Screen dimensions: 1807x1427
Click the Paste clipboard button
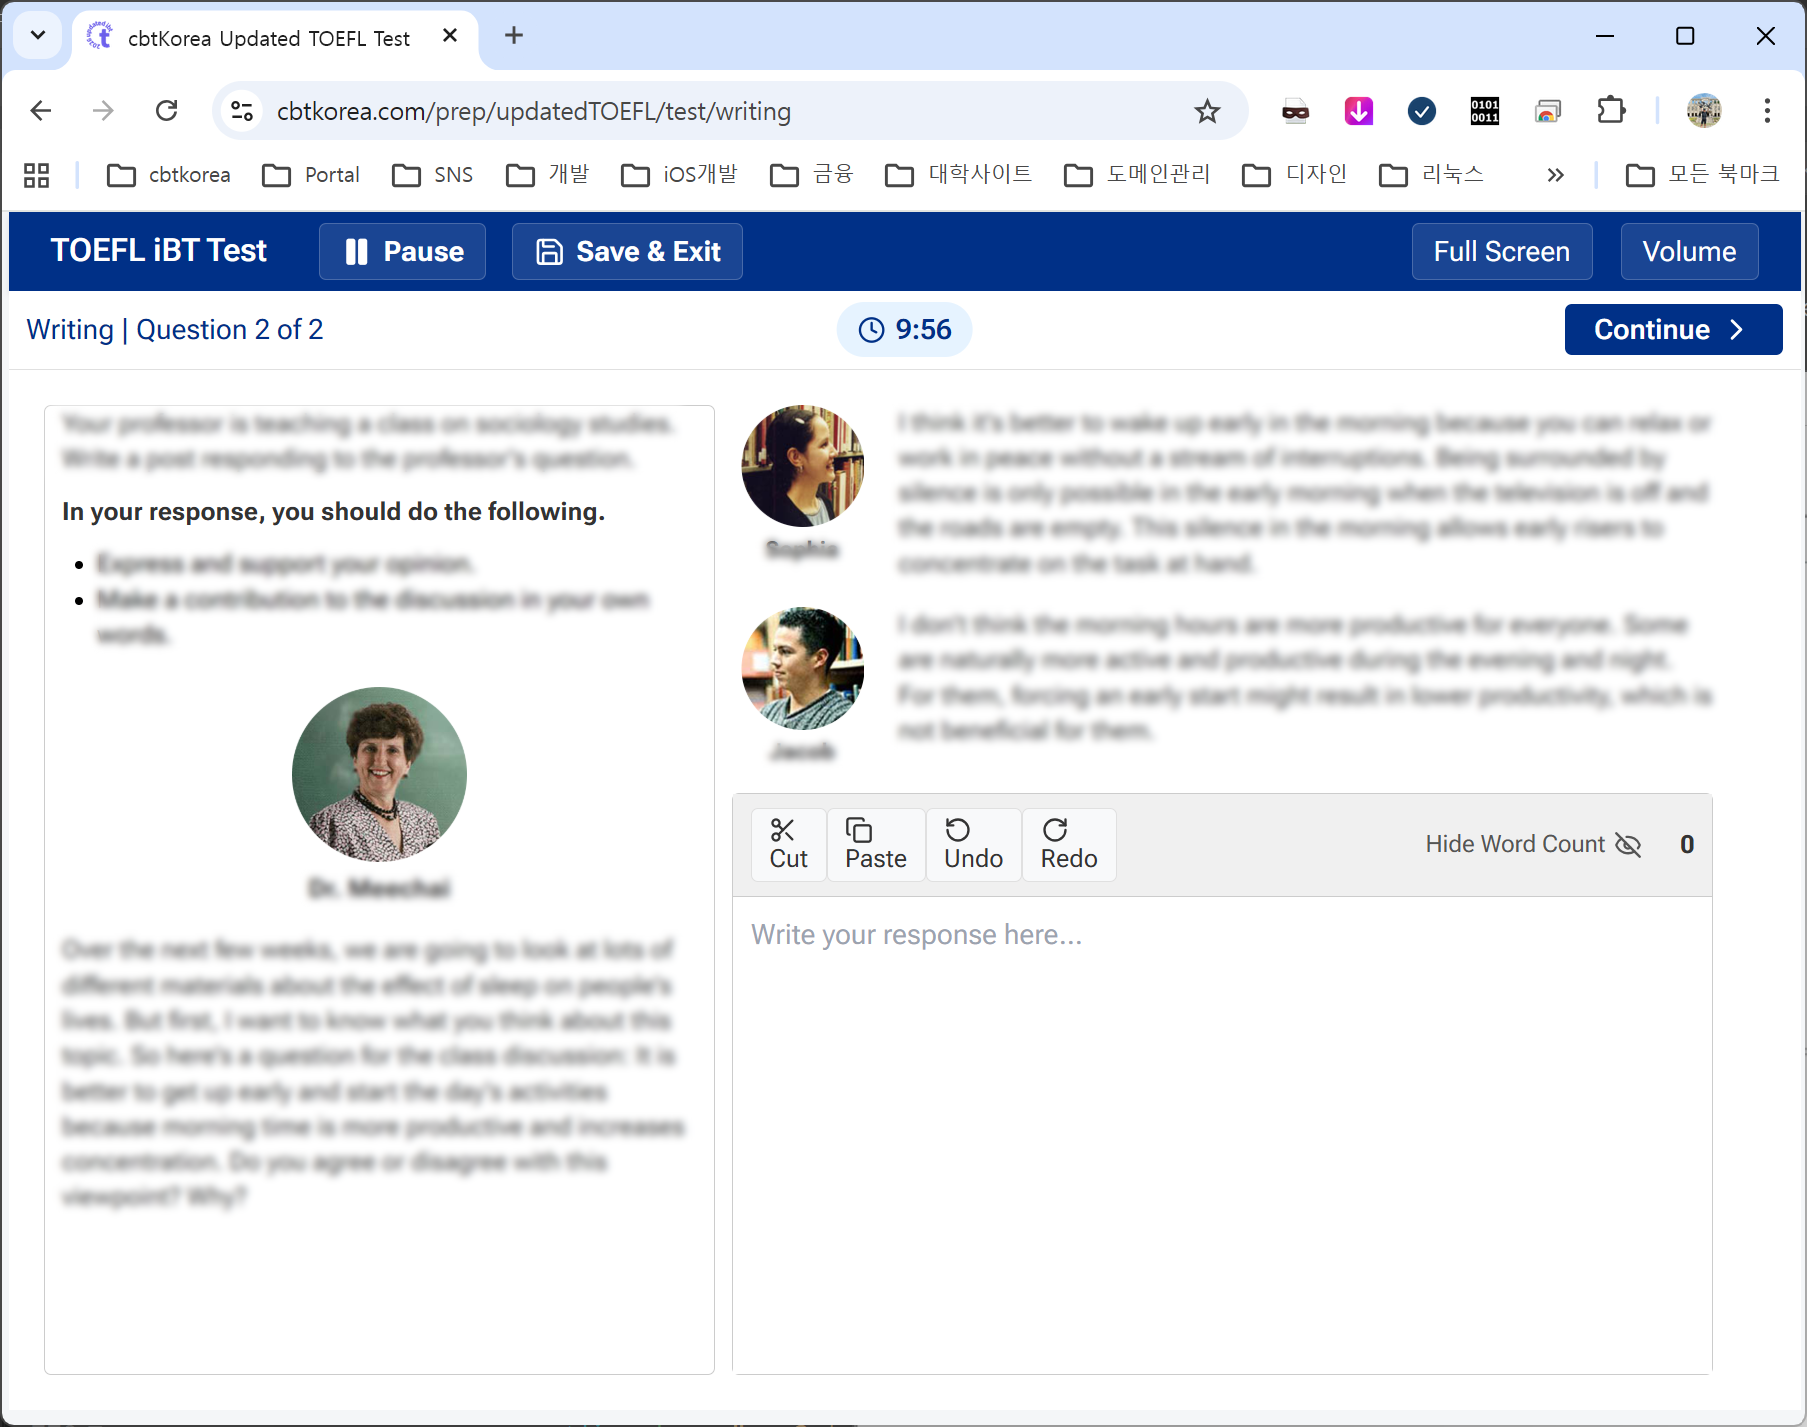[875, 844]
